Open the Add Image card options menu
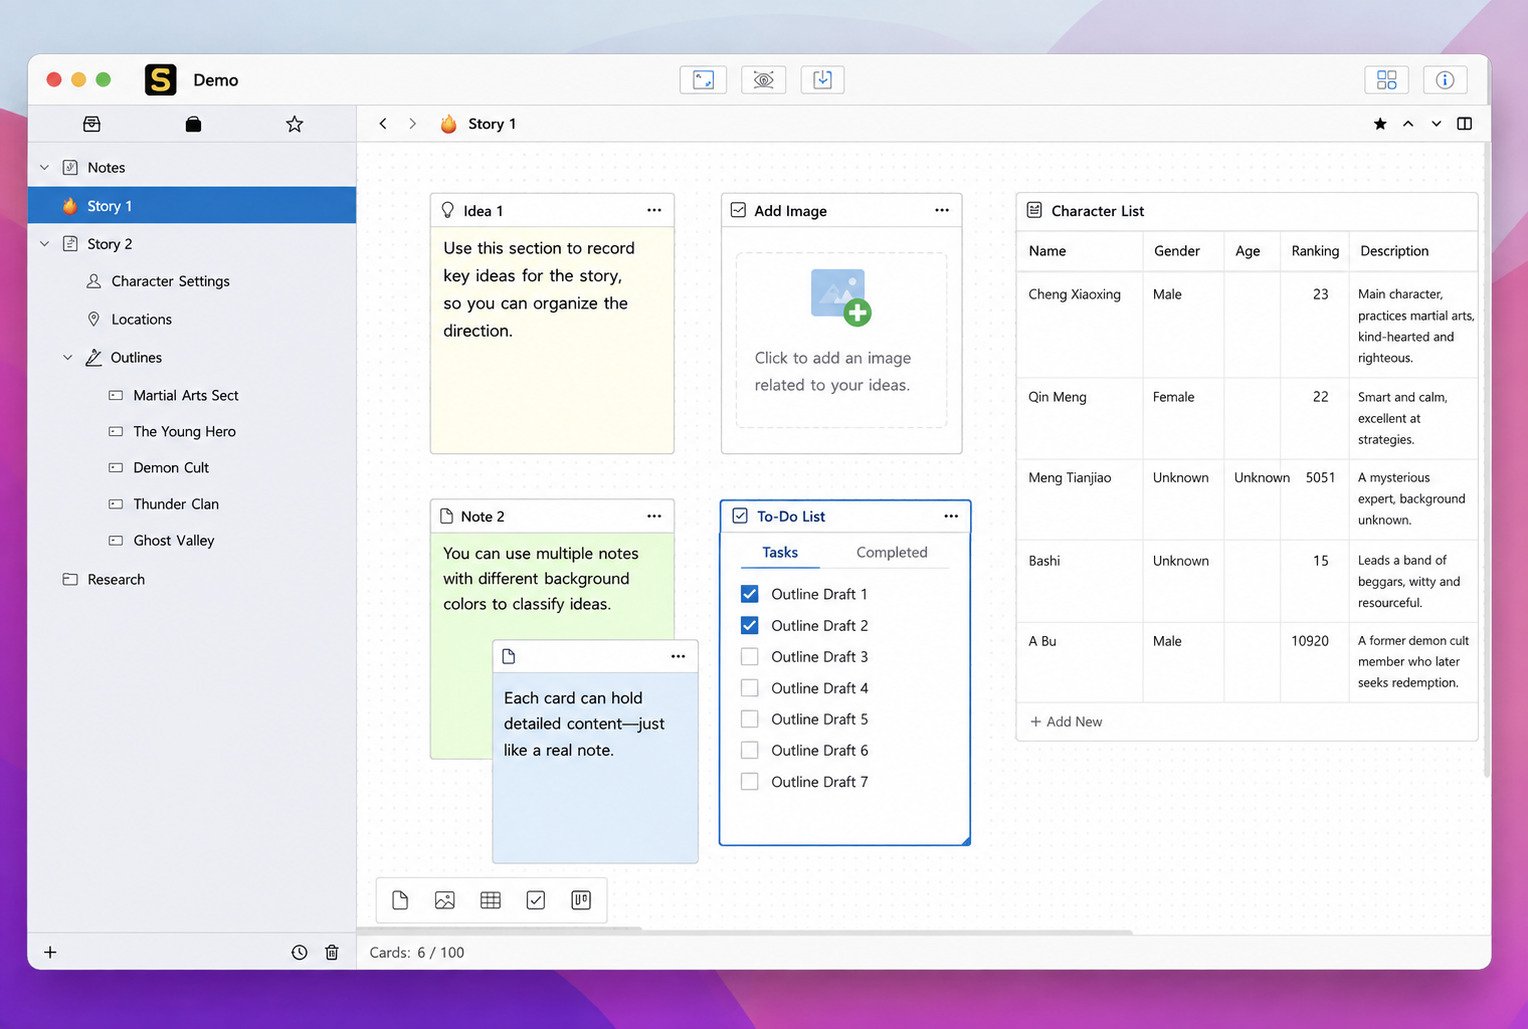Screen dimensions: 1528x1029 pos(942,210)
